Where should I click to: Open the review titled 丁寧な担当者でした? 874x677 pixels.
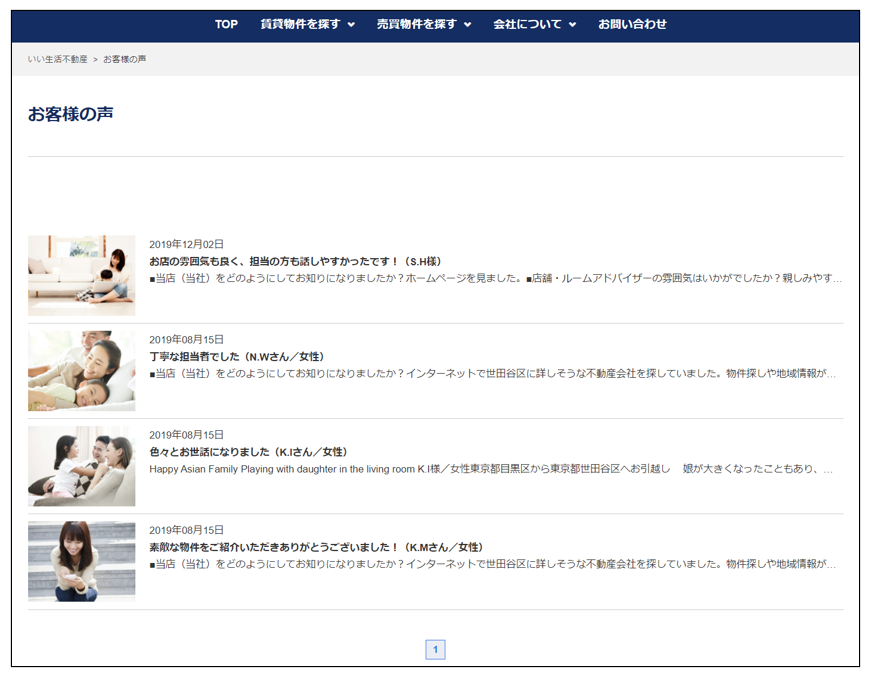click(237, 356)
